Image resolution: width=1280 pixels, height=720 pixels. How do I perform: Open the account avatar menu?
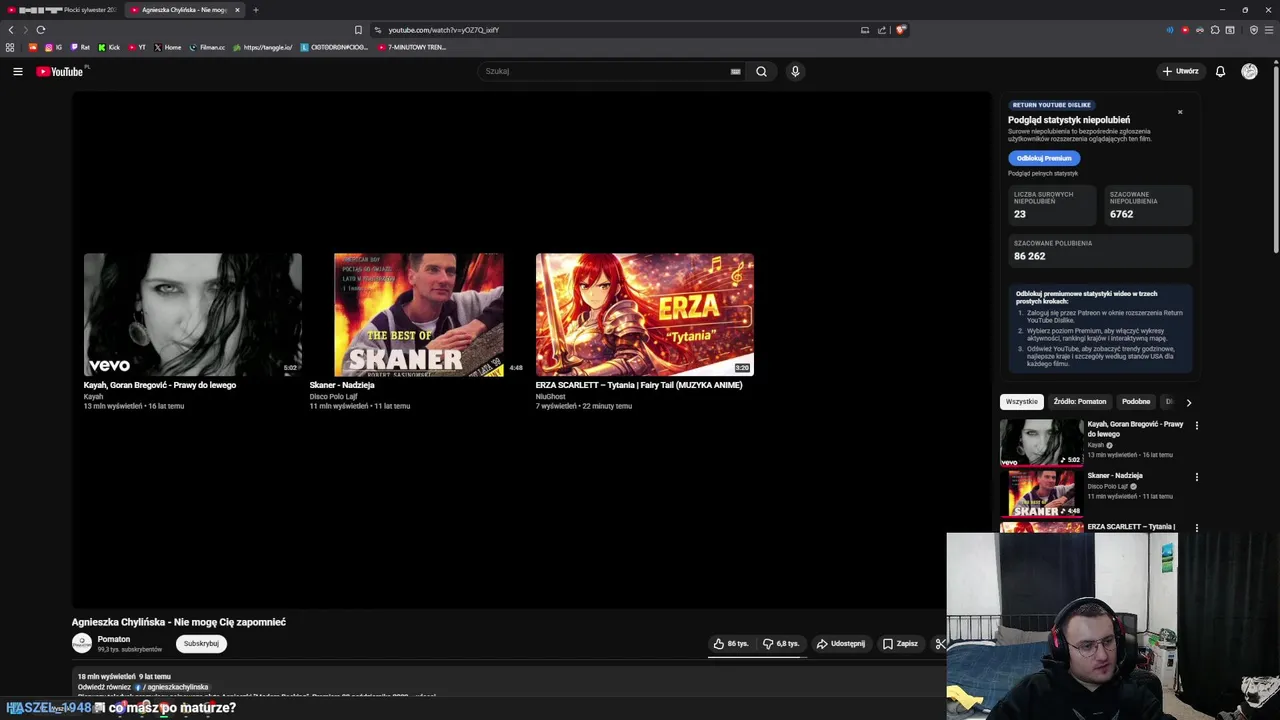coord(1249,71)
